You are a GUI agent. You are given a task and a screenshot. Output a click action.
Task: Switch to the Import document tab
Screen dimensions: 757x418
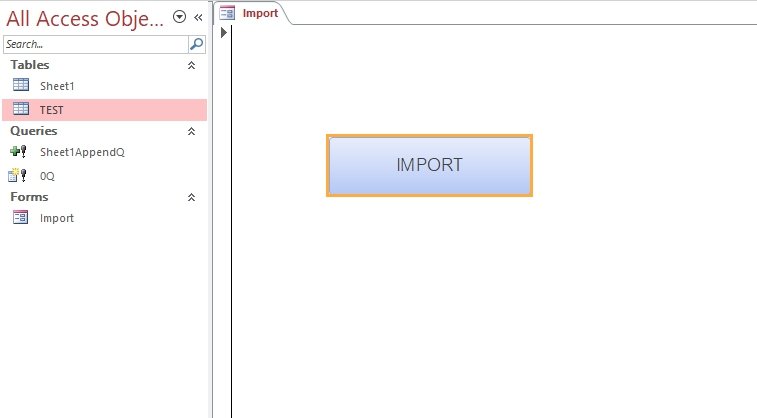pos(260,13)
